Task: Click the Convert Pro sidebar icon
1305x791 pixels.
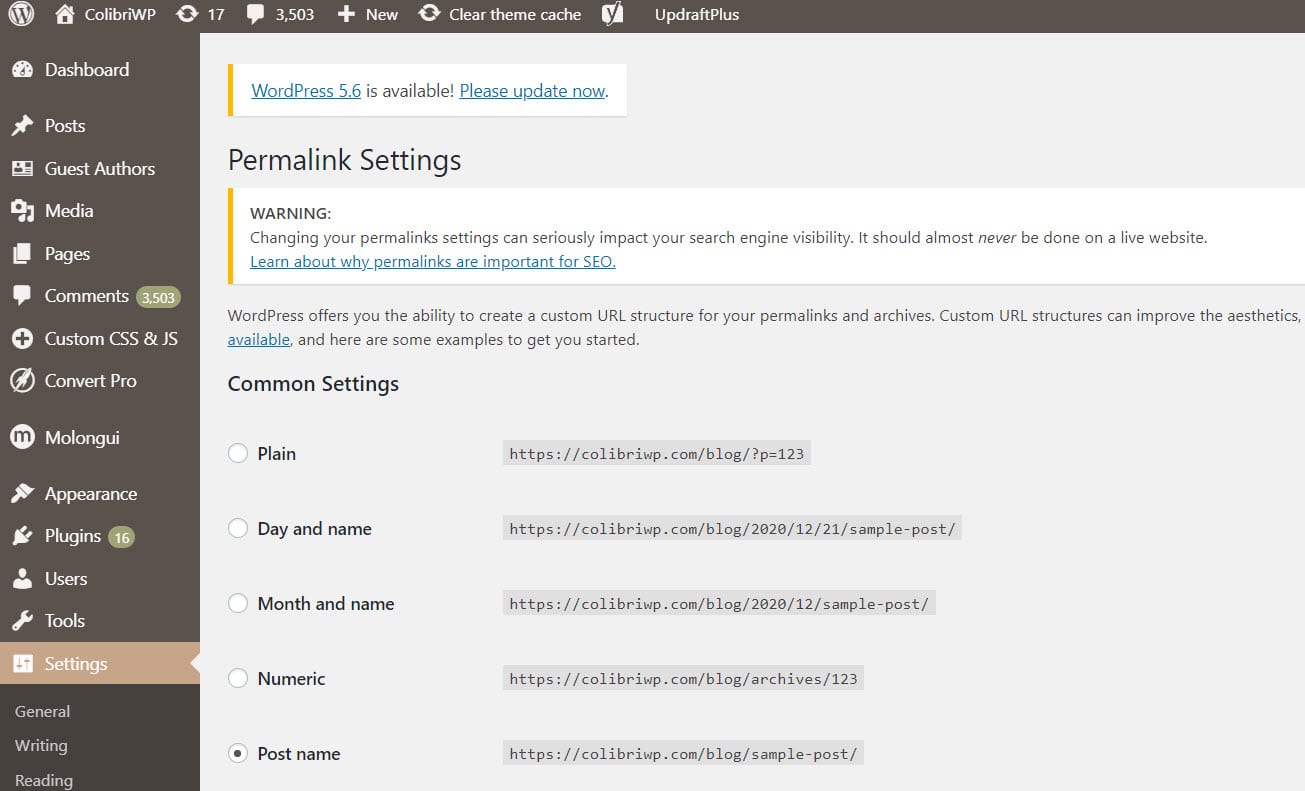Action: coord(22,381)
